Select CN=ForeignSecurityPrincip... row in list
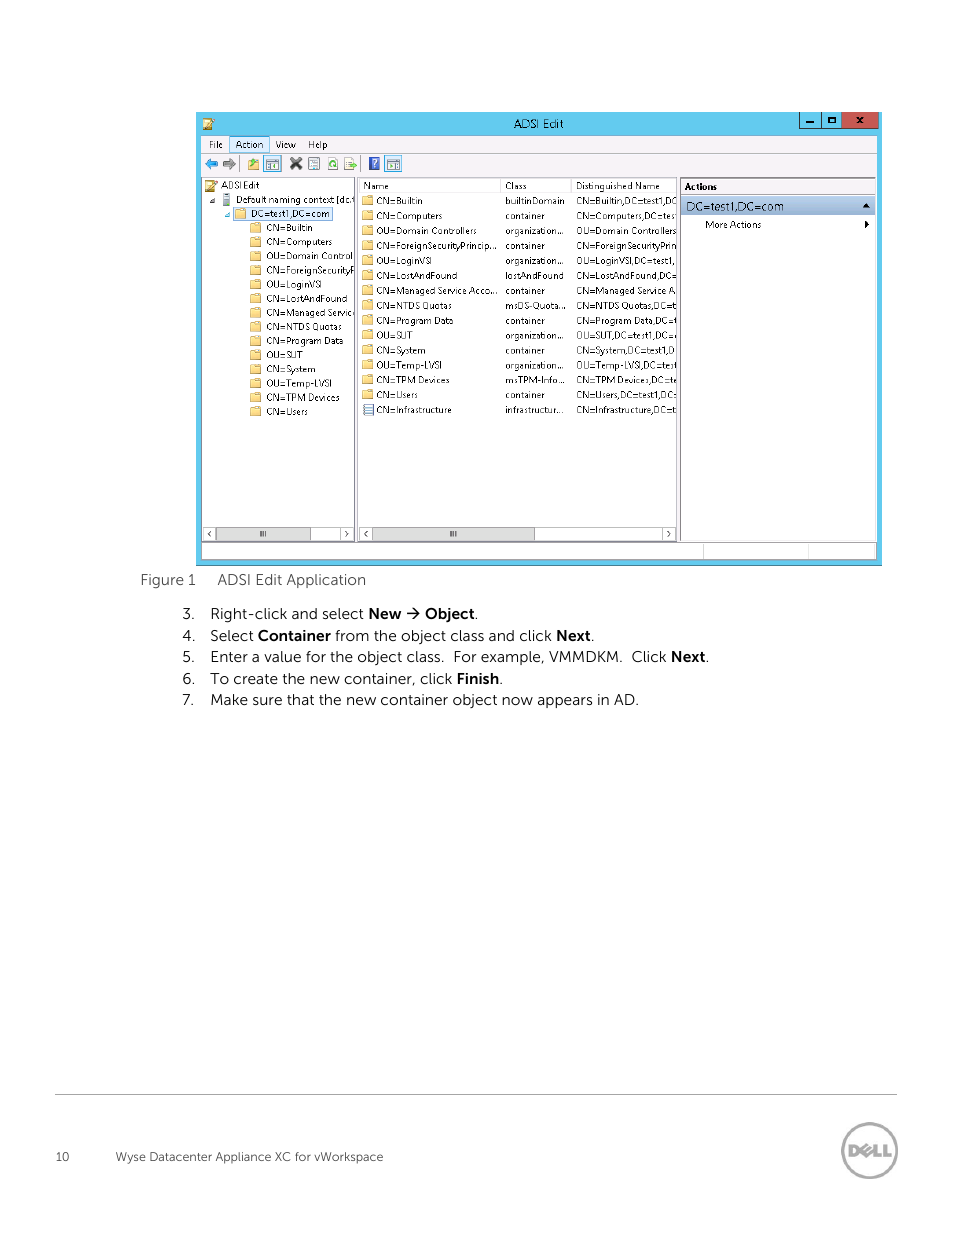This screenshot has height=1235, width=954. (x=518, y=245)
